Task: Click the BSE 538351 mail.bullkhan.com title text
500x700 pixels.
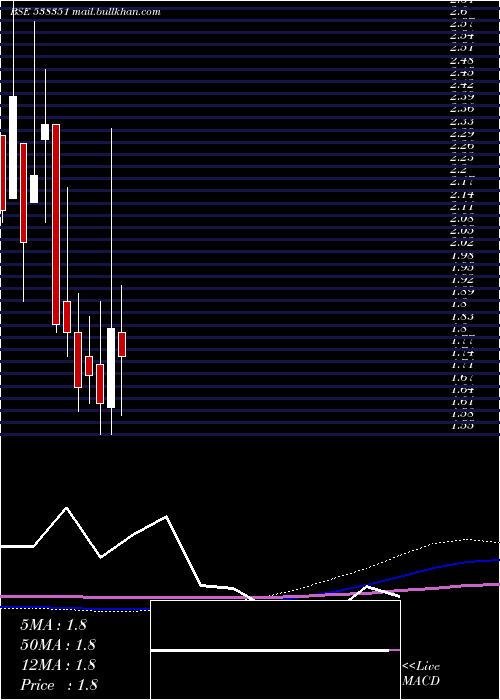Action: [x=85, y=12]
